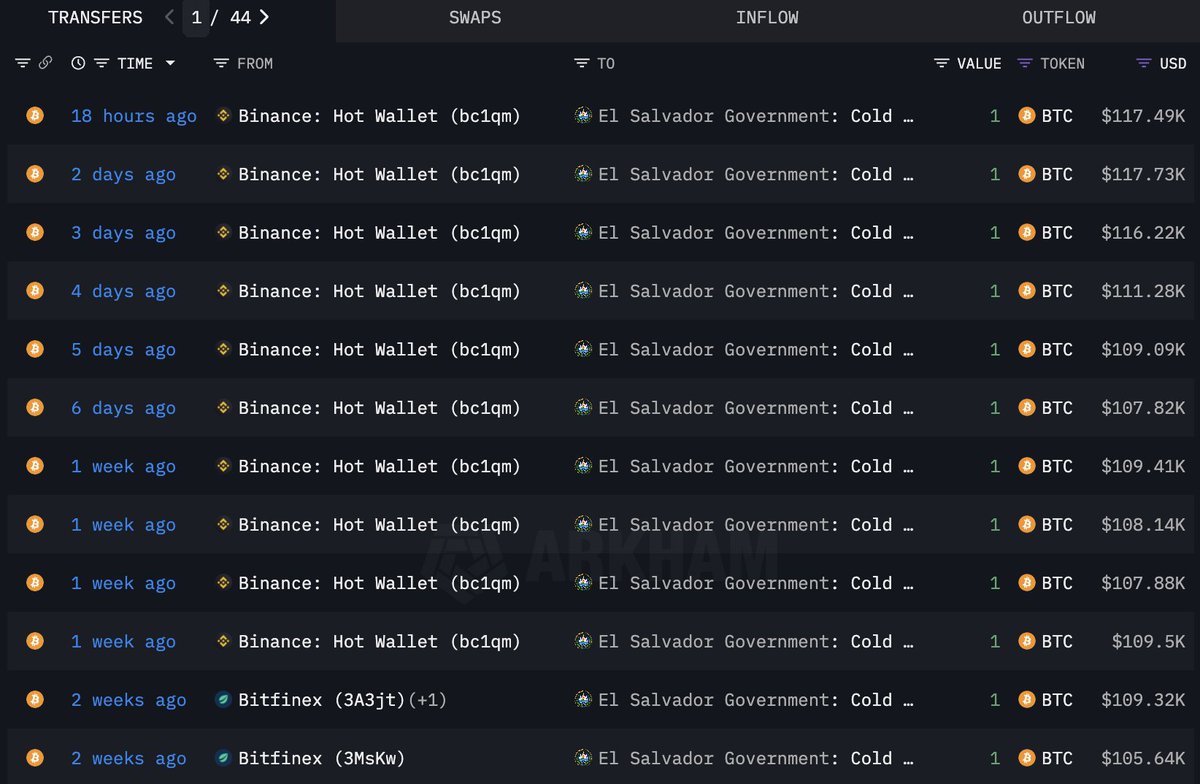Click Bitfinex logo next to Bitfinex (3MsKw)
Screen dimensions: 1200x784
[224, 758]
